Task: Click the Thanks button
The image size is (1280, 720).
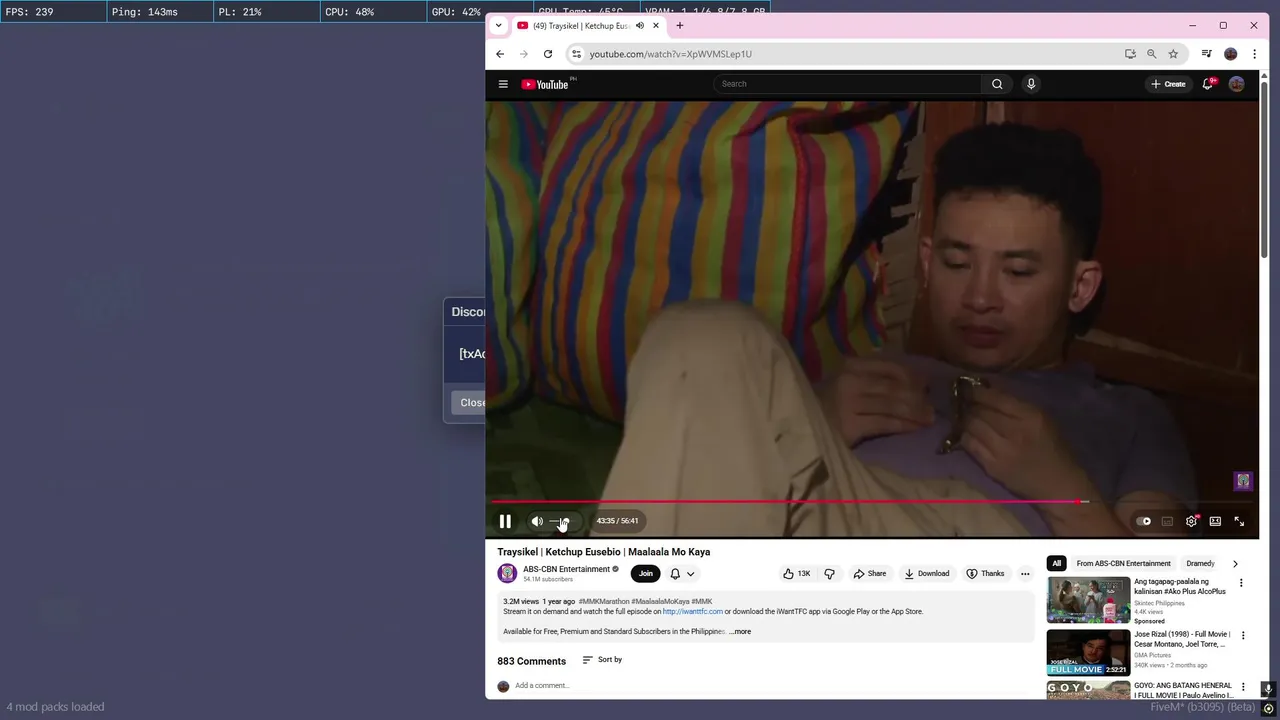Action: coord(985,573)
